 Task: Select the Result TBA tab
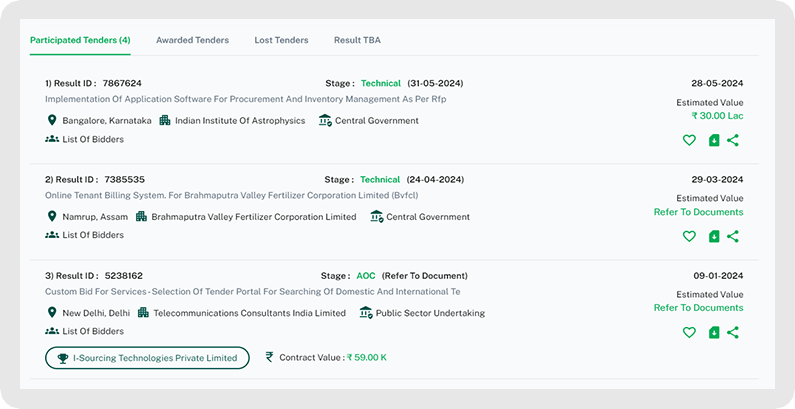[x=357, y=40]
